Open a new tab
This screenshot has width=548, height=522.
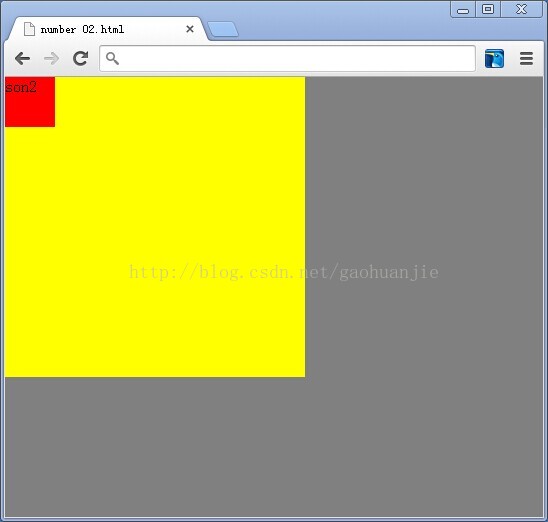pyautogui.click(x=223, y=29)
